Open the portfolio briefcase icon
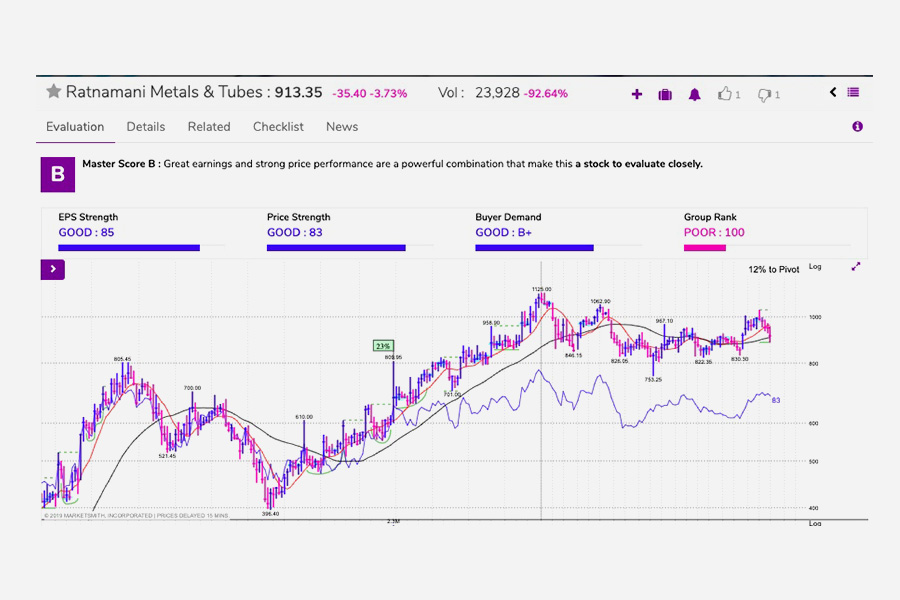The image size is (900, 600). (x=665, y=94)
